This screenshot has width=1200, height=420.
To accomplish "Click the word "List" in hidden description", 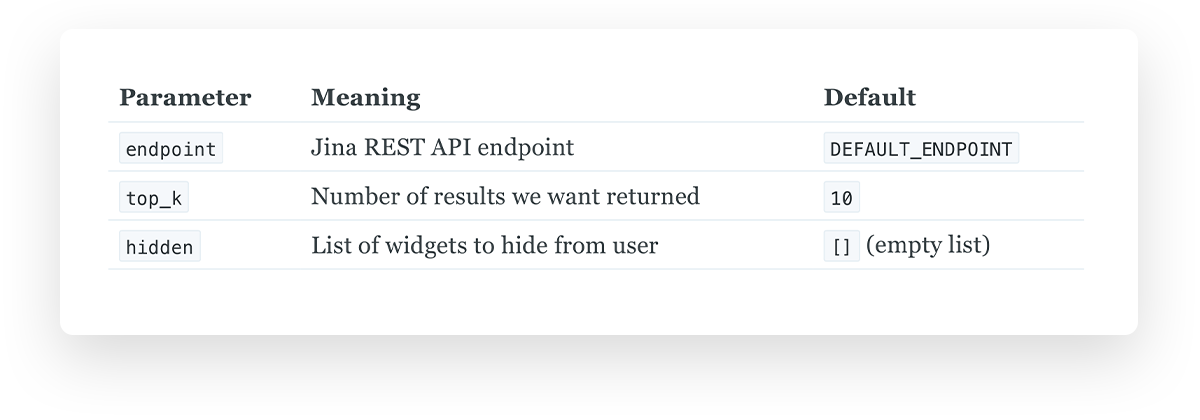I will click(x=329, y=245).
